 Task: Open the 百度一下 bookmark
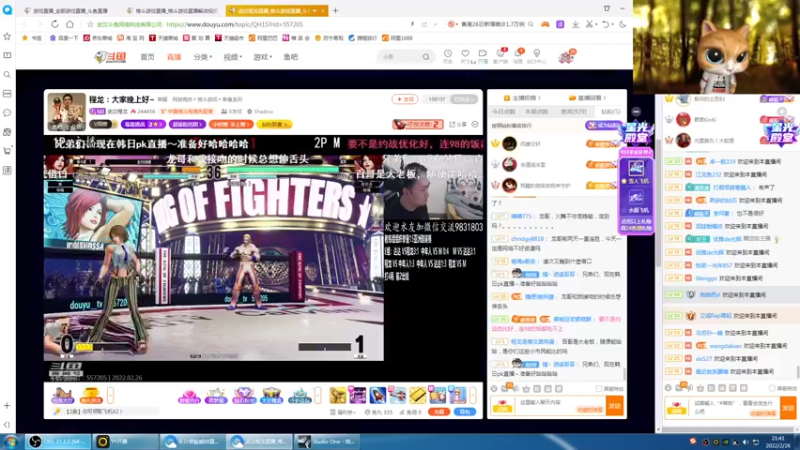click(x=64, y=38)
